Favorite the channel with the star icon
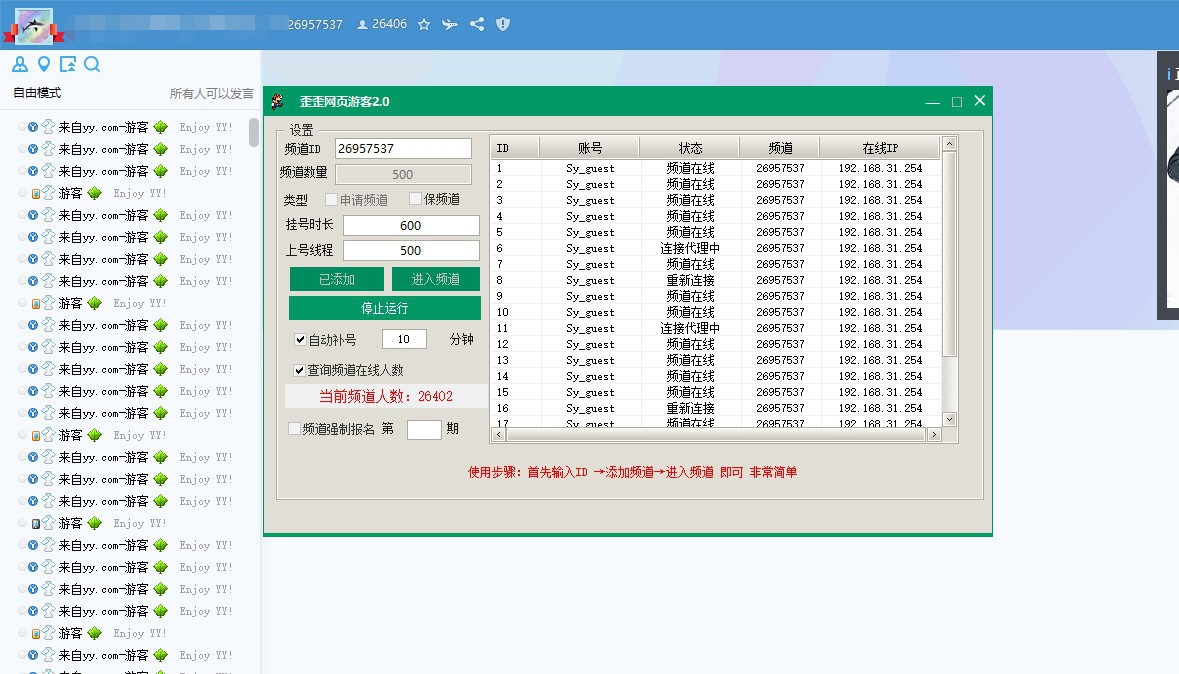Screen dimensions: 1179x674 pyautogui.click(x=424, y=24)
